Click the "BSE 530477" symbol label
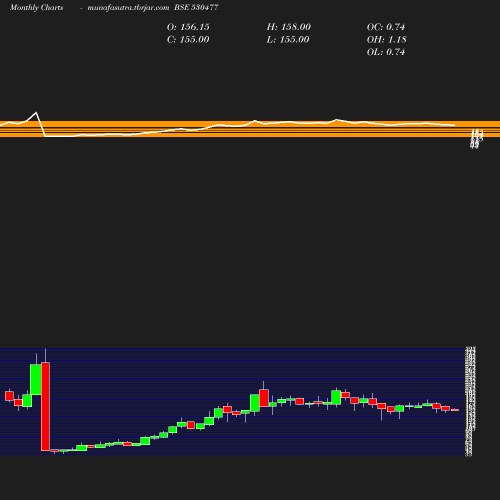 tap(196, 7)
